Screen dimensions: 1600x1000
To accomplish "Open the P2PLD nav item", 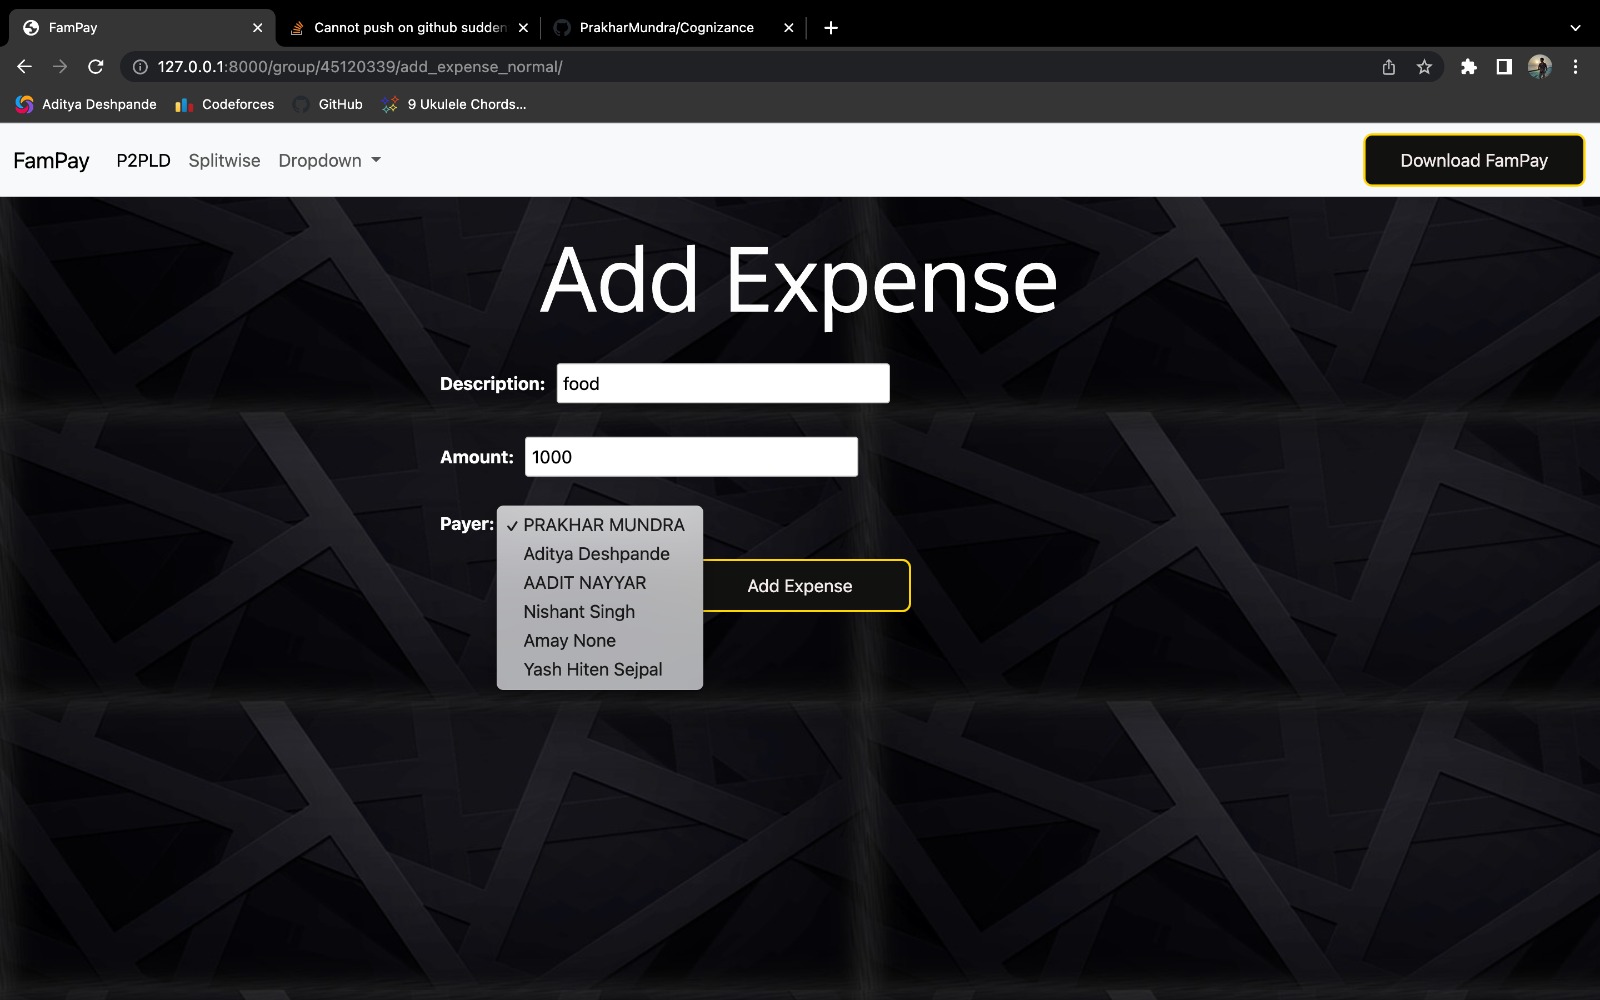I will pos(143,161).
